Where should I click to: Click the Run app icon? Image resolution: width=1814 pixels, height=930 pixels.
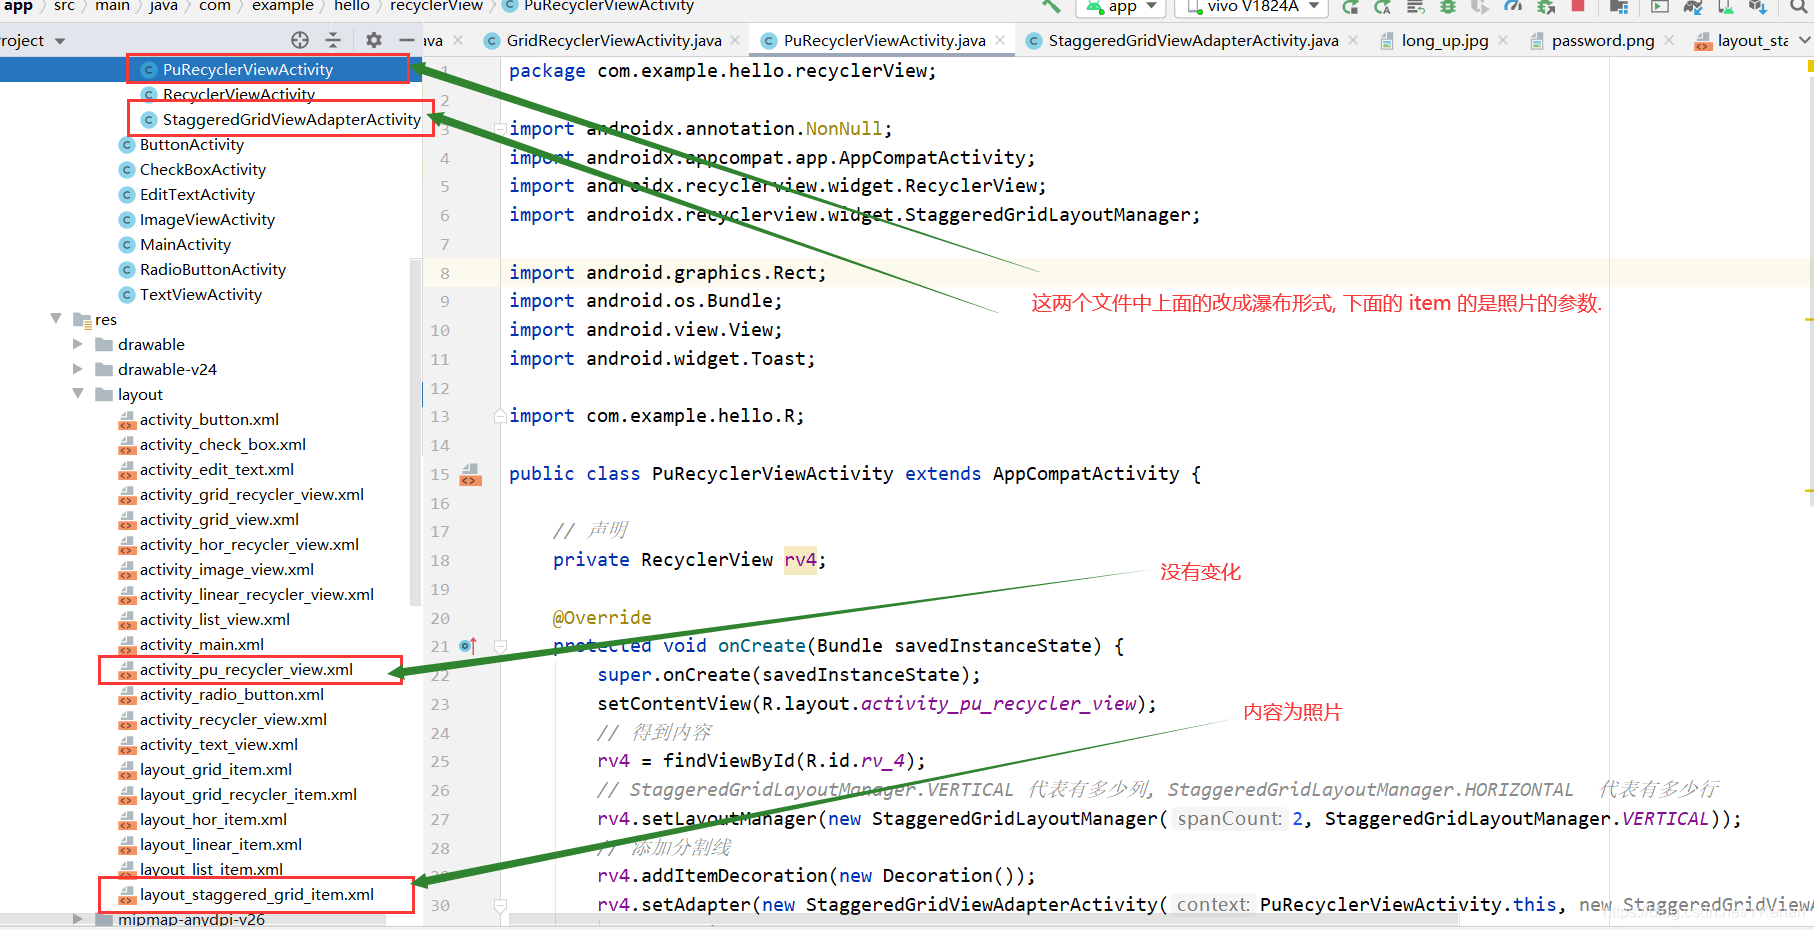1350,7
